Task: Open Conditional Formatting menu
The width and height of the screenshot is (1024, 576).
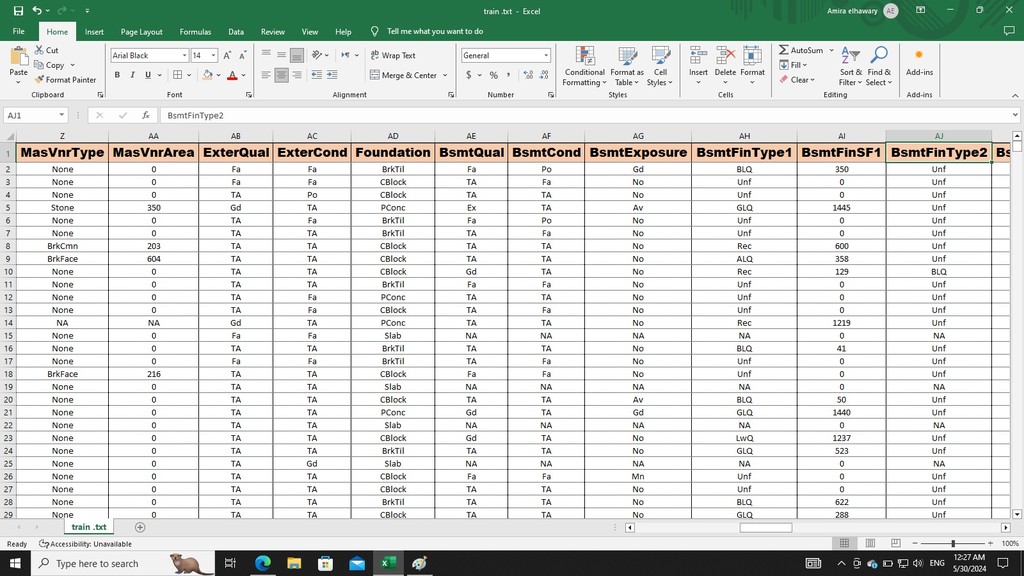Action: (584, 66)
